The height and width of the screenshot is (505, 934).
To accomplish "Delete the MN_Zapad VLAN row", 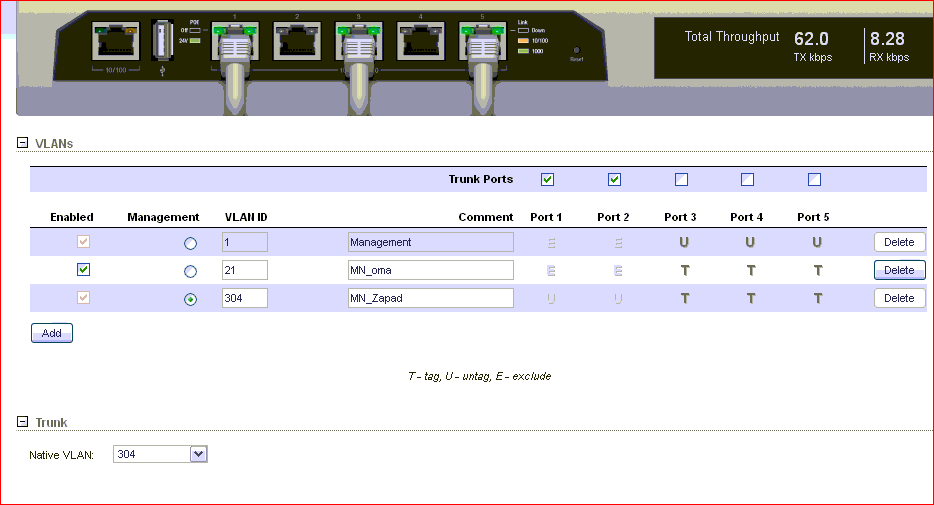I will [x=899, y=298].
